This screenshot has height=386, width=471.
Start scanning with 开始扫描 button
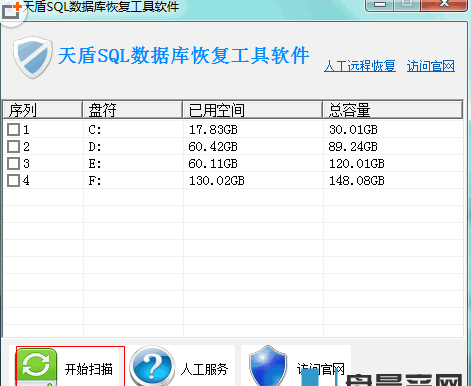70,366
